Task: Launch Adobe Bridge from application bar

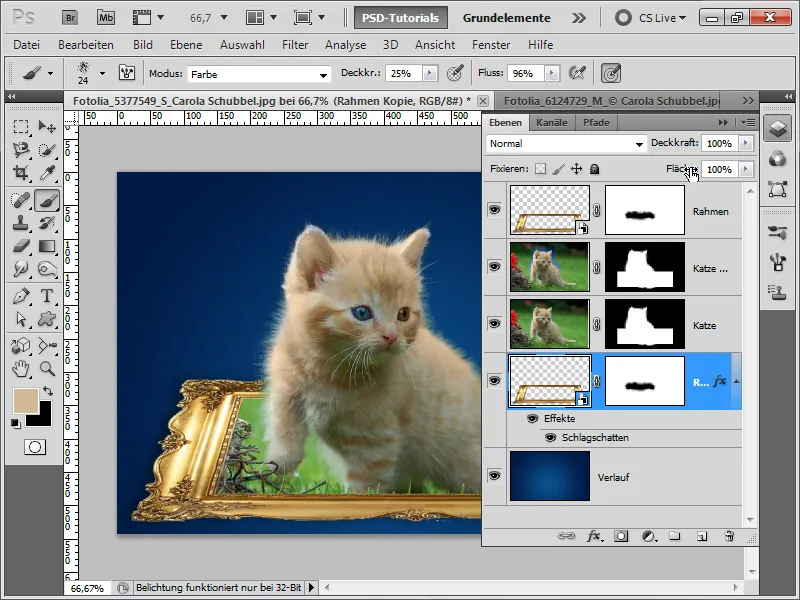Action: pyautogui.click(x=70, y=18)
